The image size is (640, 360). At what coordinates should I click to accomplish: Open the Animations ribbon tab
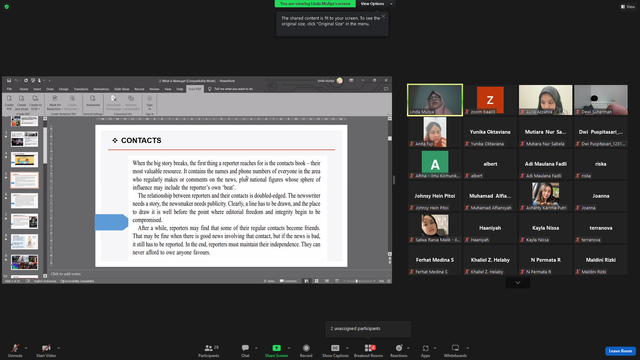pyautogui.click(x=101, y=89)
